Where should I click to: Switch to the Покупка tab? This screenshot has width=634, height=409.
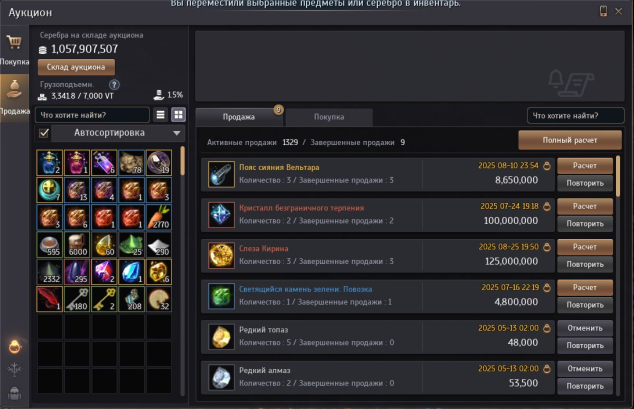tap(329, 117)
